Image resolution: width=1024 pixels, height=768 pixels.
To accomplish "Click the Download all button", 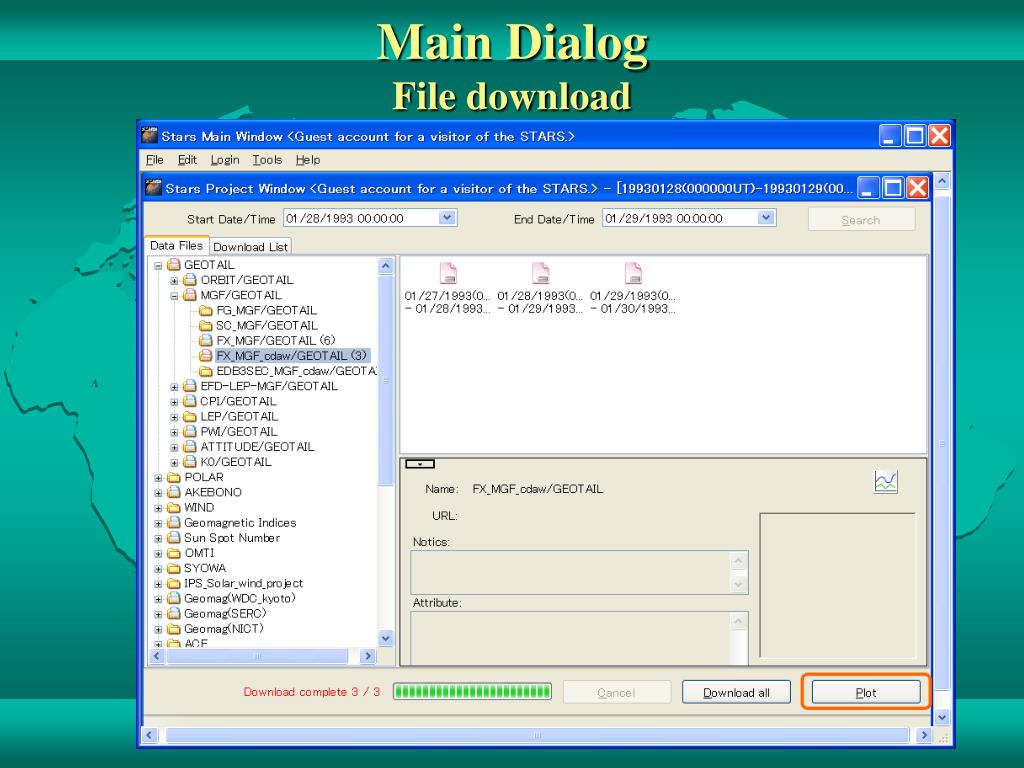I will coord(736,692).
